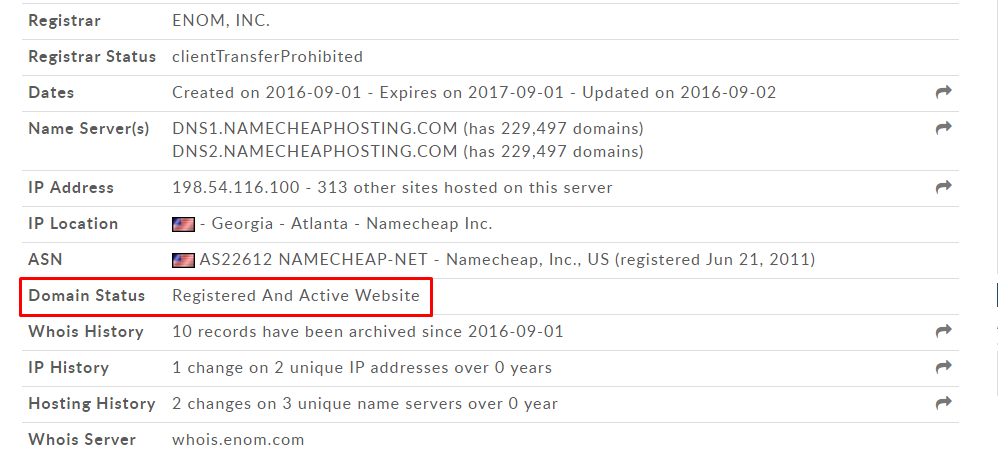Open the arrow icon beside Name Server(s)
Viewport: 998px width, 461px height.
click(943, 128)
